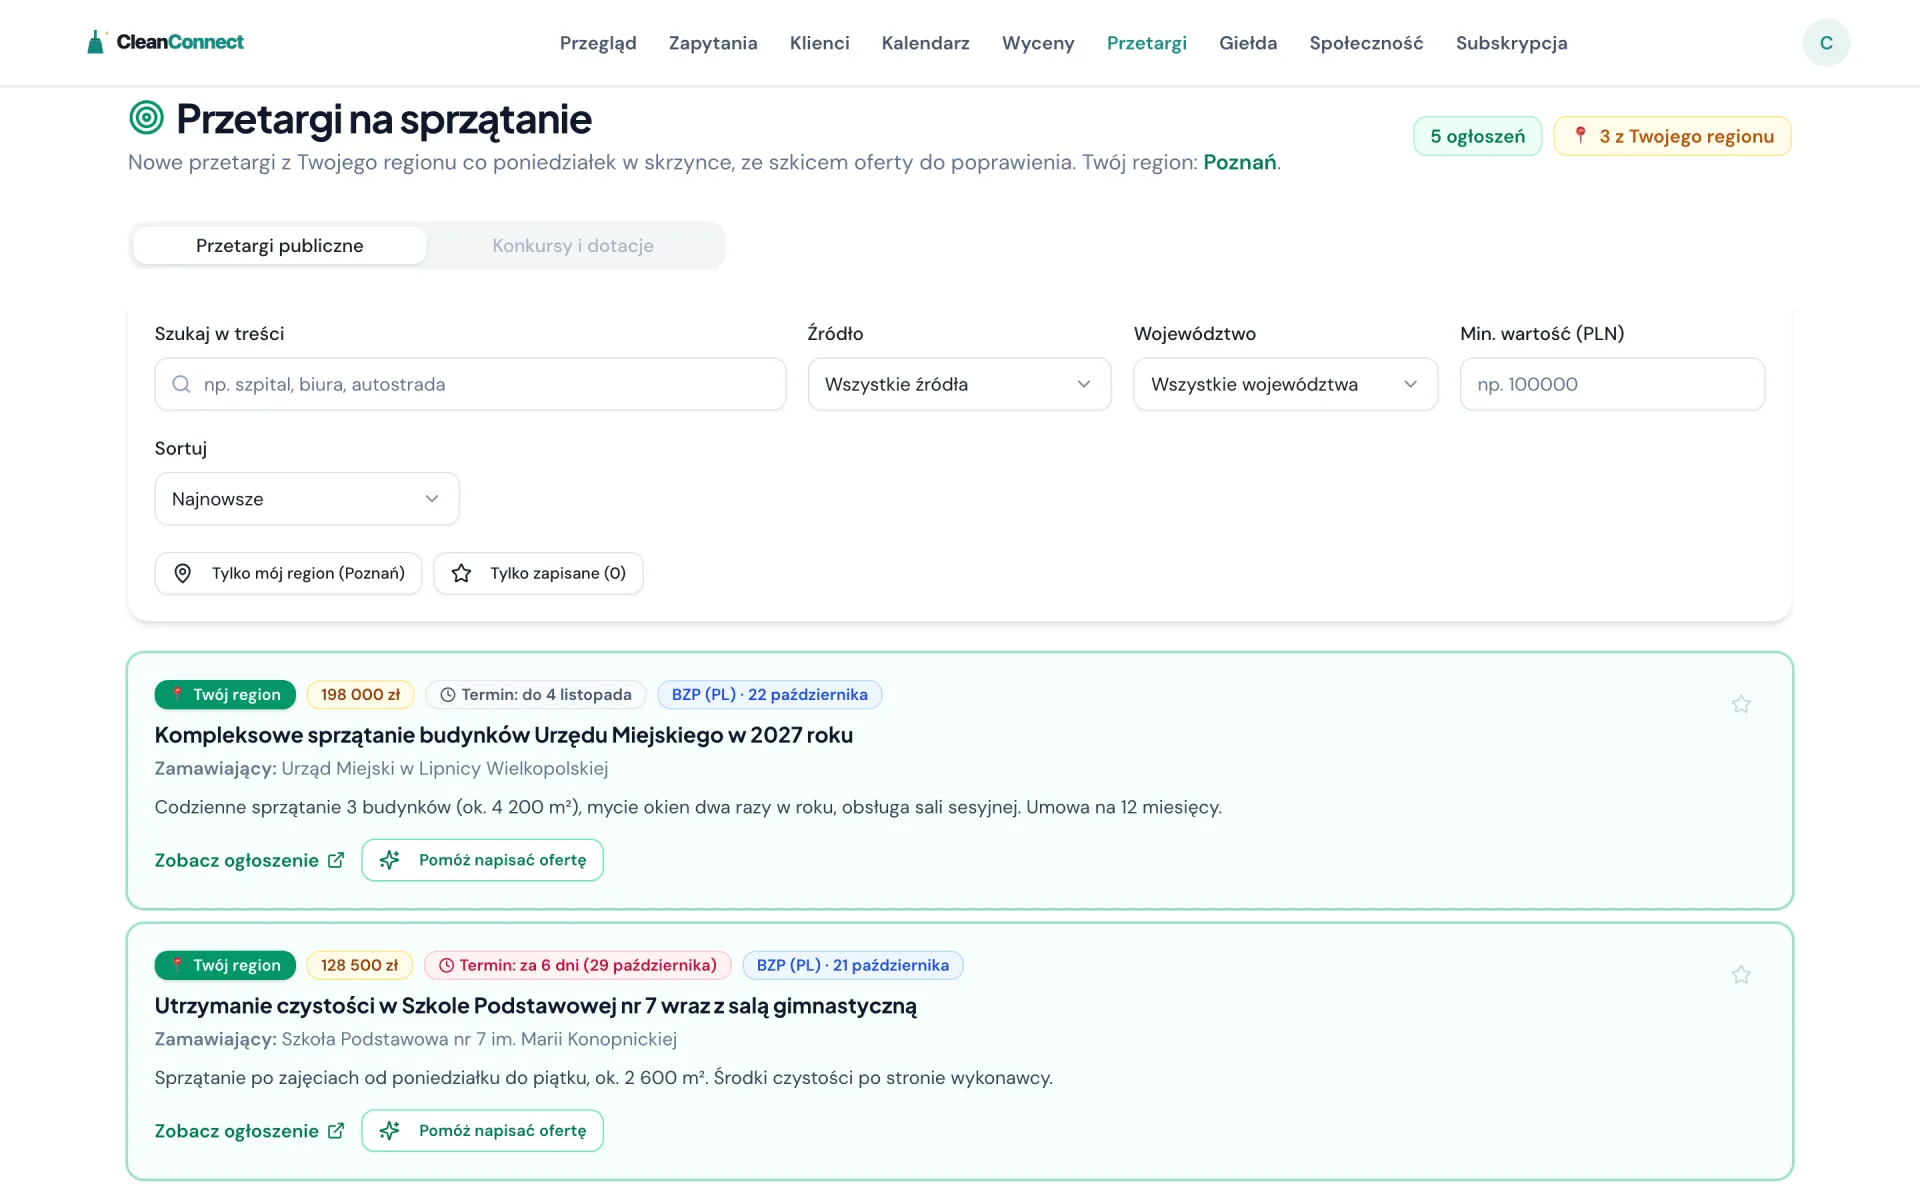Image resolution: width=1920 pixels, height=1200 pixels.
Task: Click title Utrzymanie czystości w Szkole Podstawowej nr 7
Action: pyautogui.click(x=535, y=1006)
